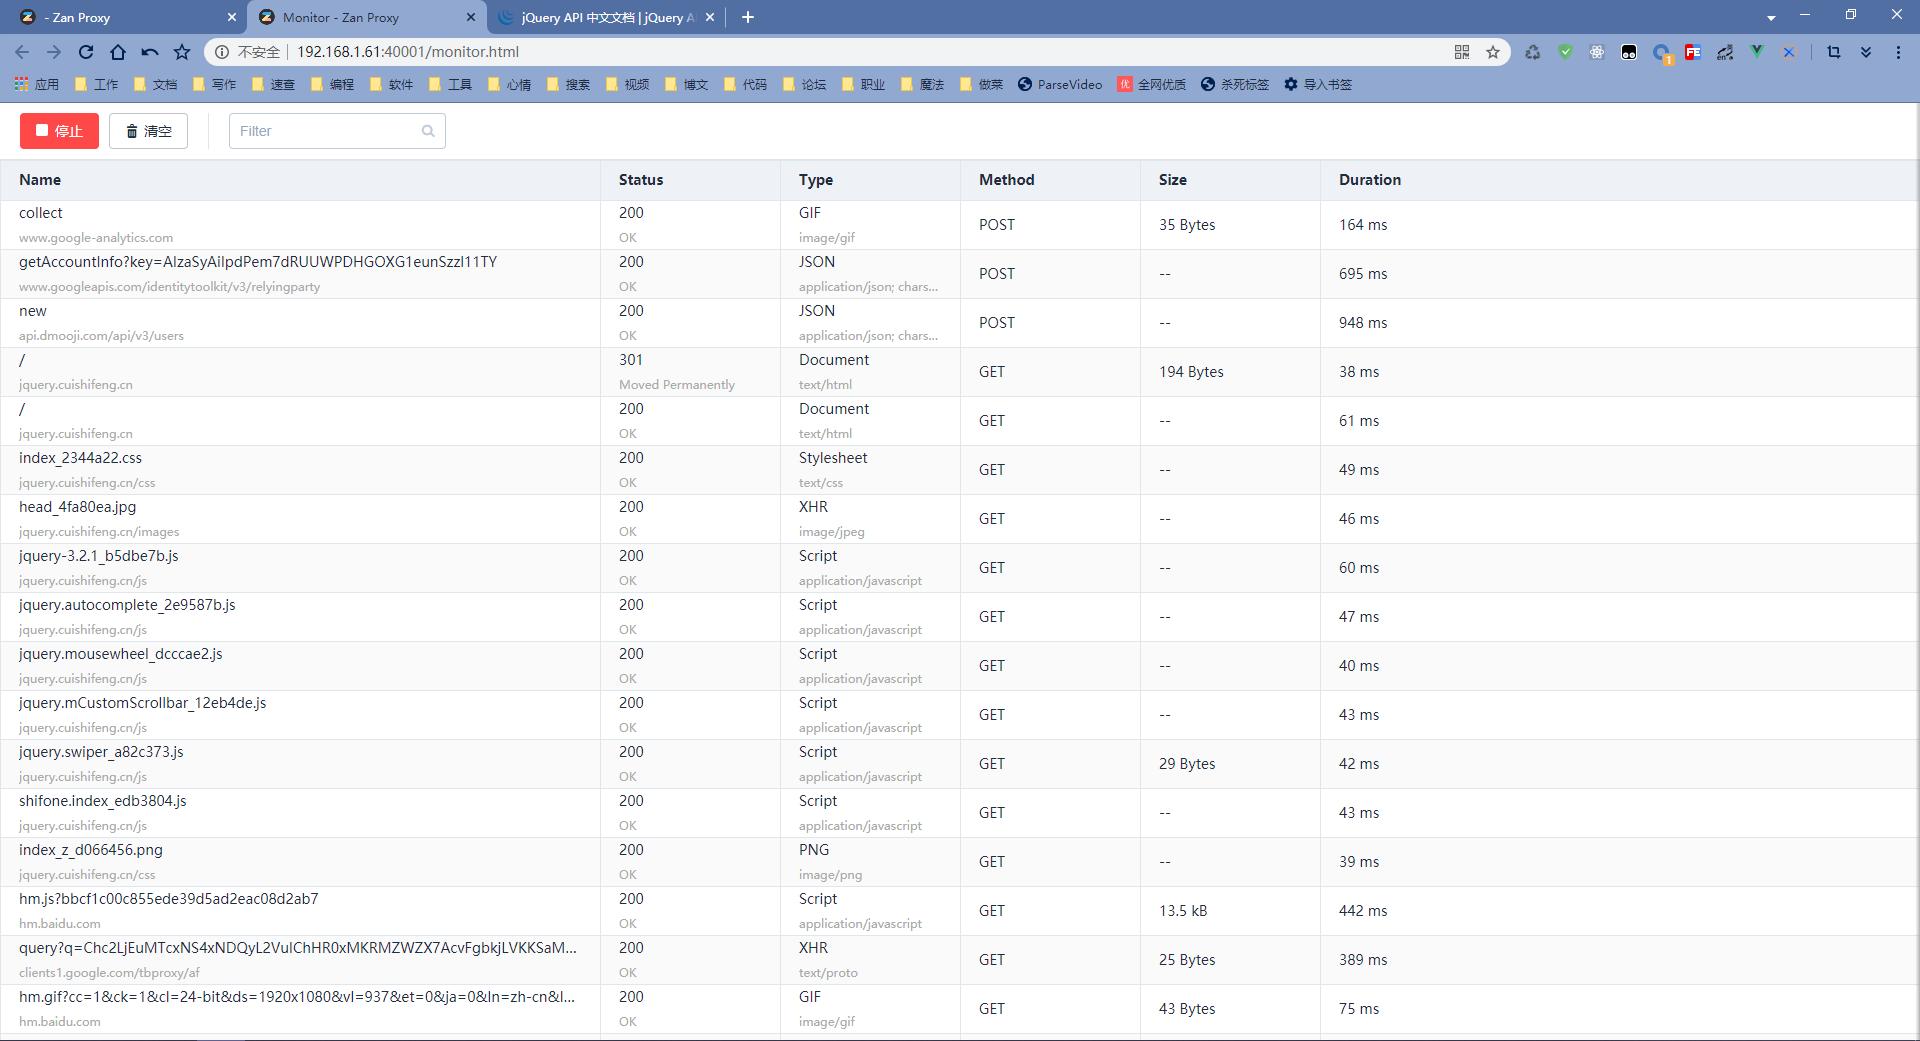The height and width of the screenshot is (1041, 1920).
Task: Click the QR code icon in address bar
Action: (1462, 52)
